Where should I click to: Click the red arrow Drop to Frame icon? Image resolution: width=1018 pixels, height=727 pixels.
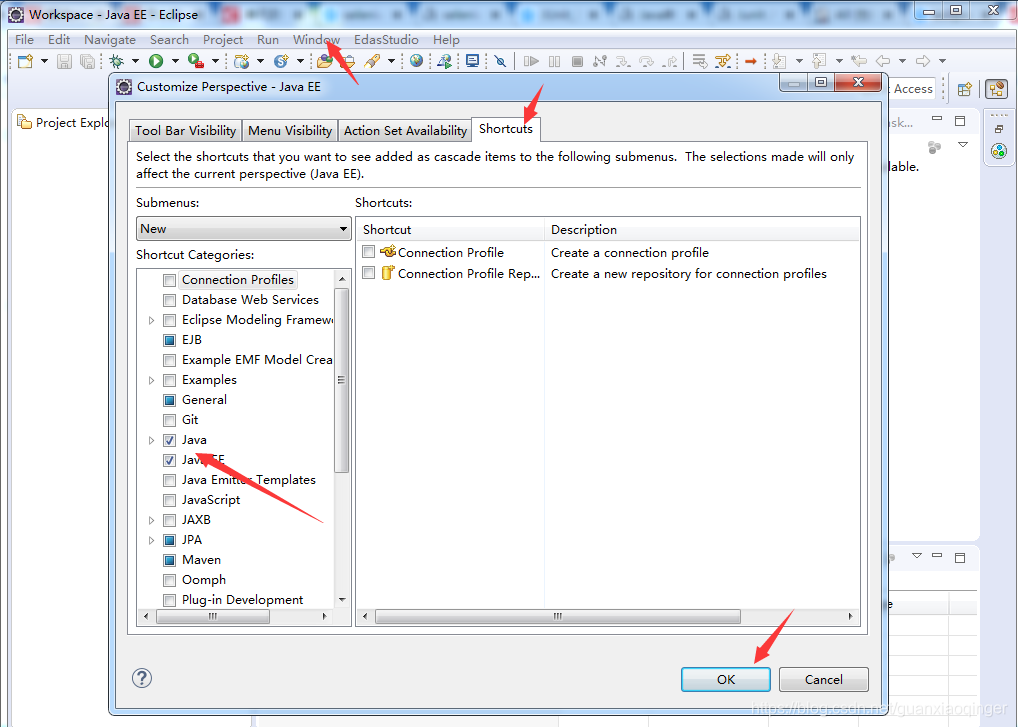point(751,61)
